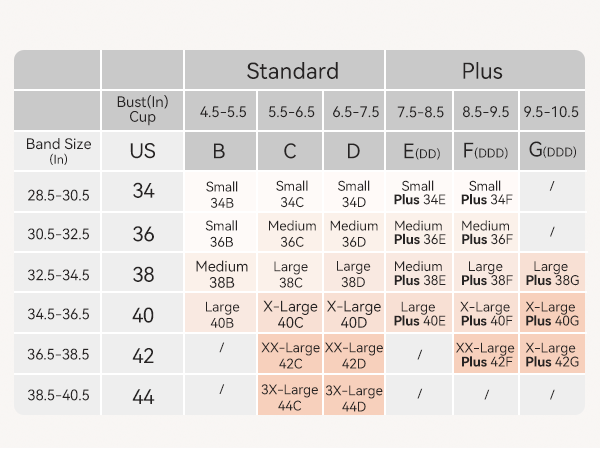This screenshot has width=600, height=450.
Task: Click the Large 38D size cell
Action: [x=353, y=273]
